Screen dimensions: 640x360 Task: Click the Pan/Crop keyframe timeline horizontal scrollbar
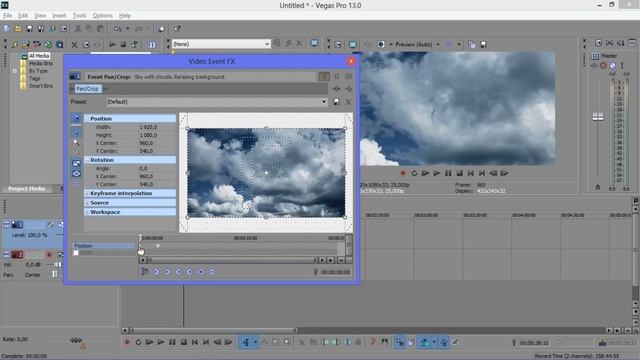tap(232, 260)
